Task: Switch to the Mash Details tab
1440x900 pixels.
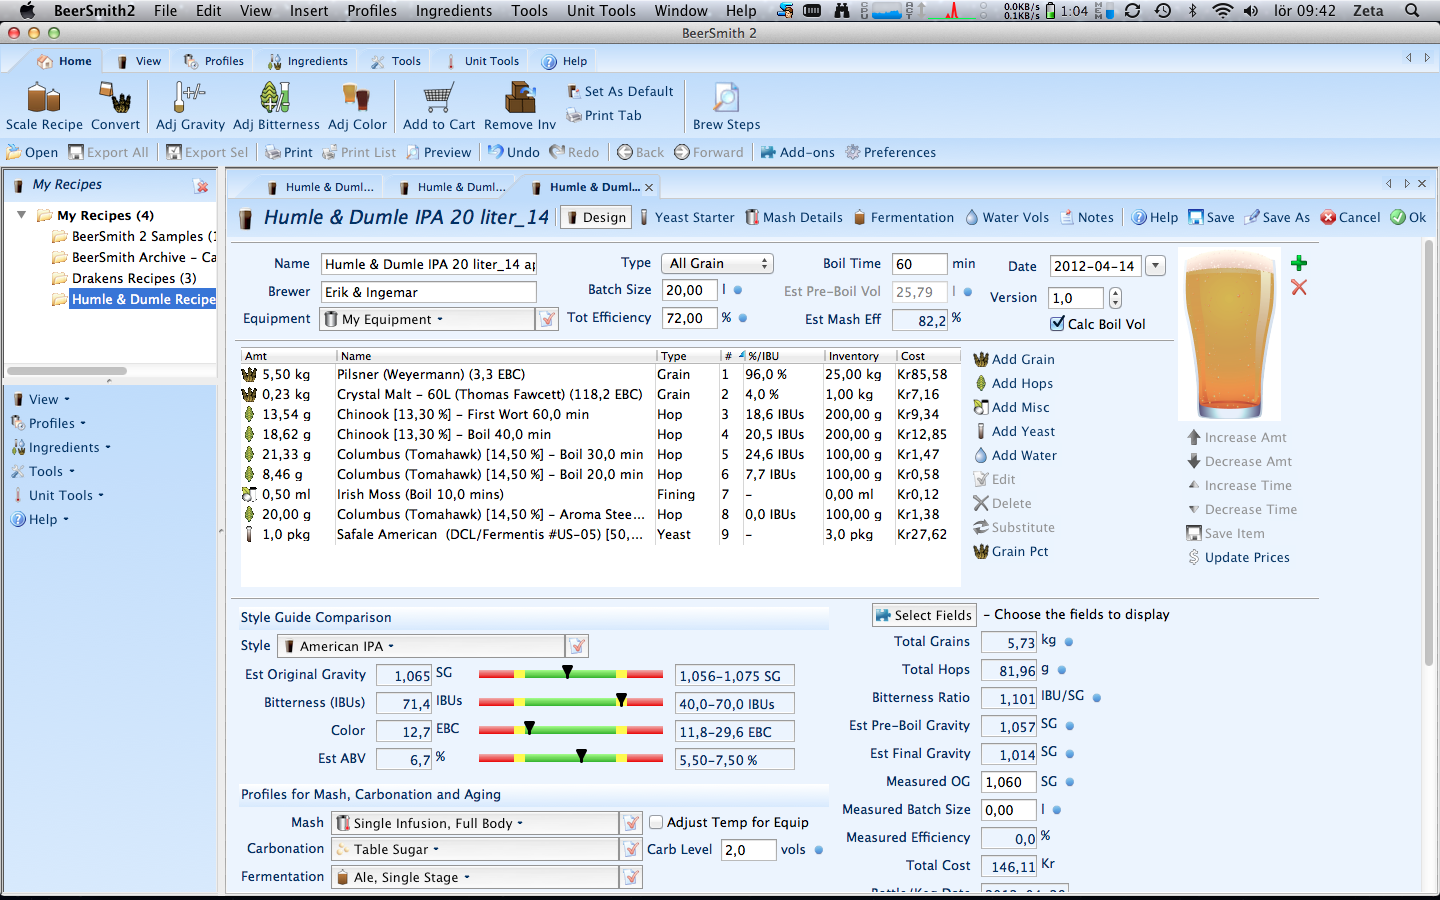Action: point(793,217)
